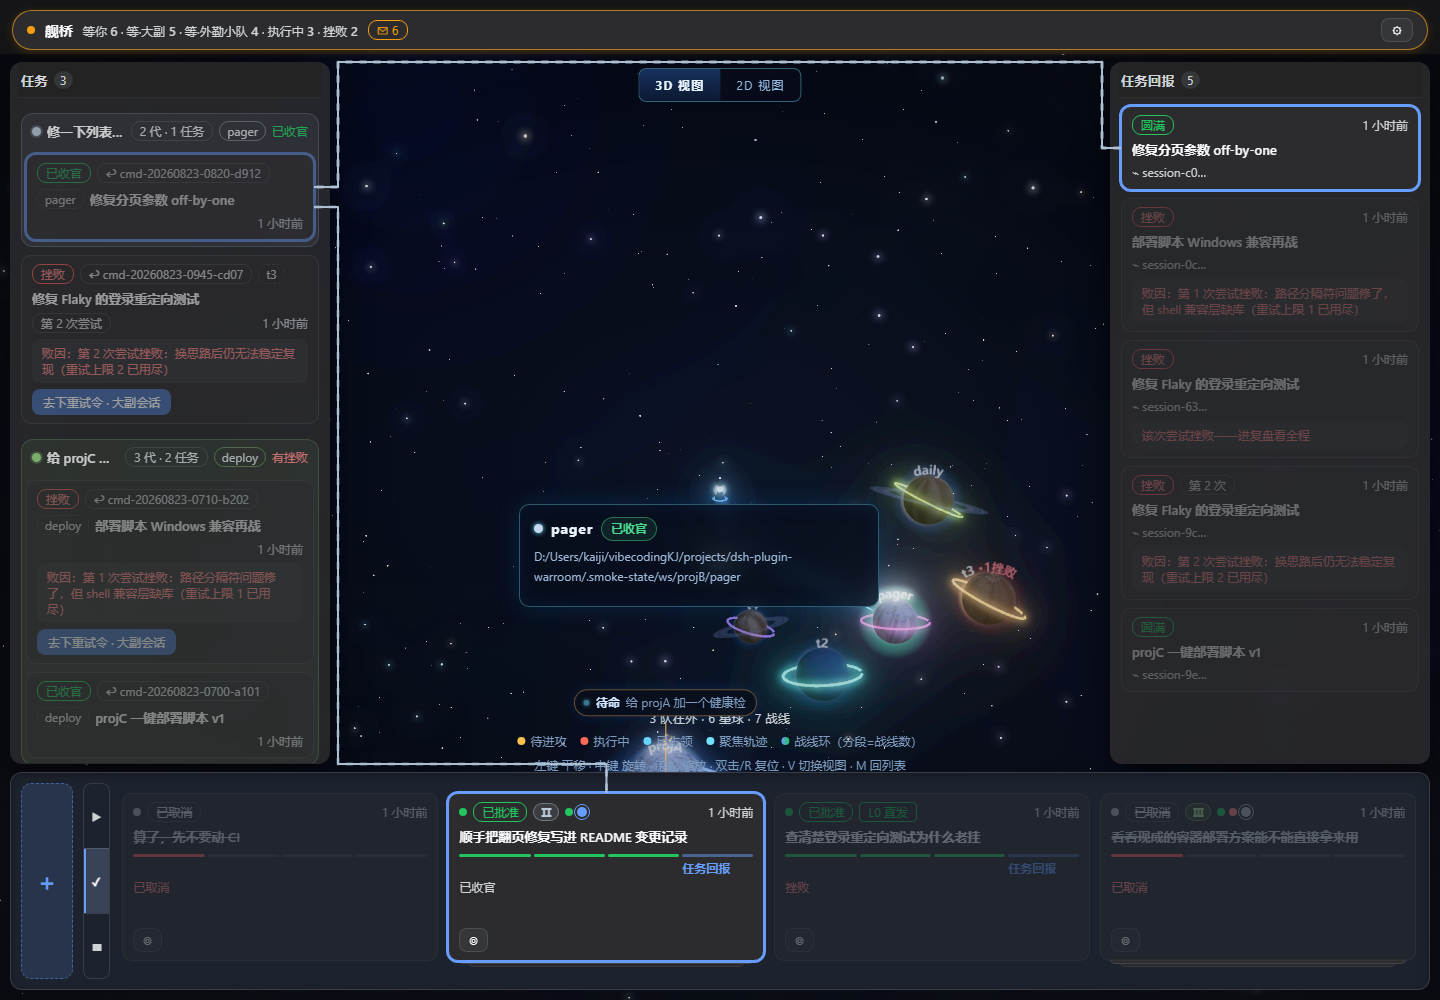
Task: Click the daily planet in the 3D view
Action: click(928, 497)
